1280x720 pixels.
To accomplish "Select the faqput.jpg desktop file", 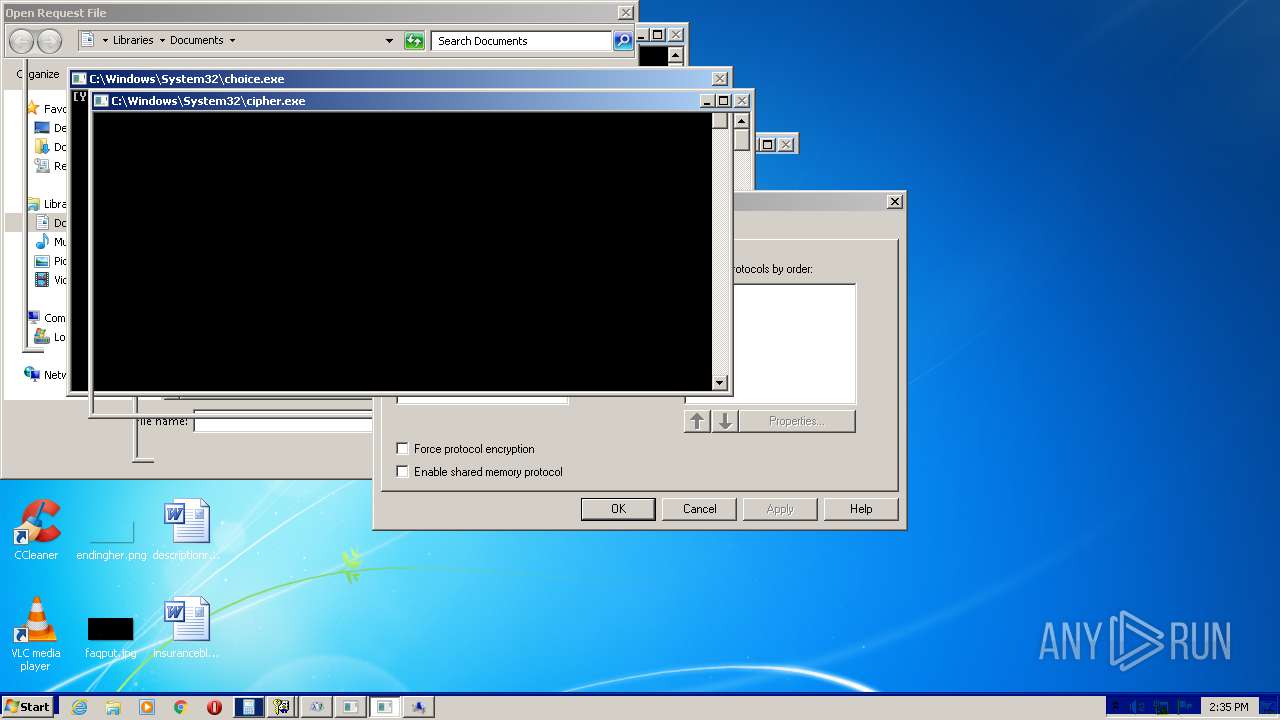I will pos(111,638).
